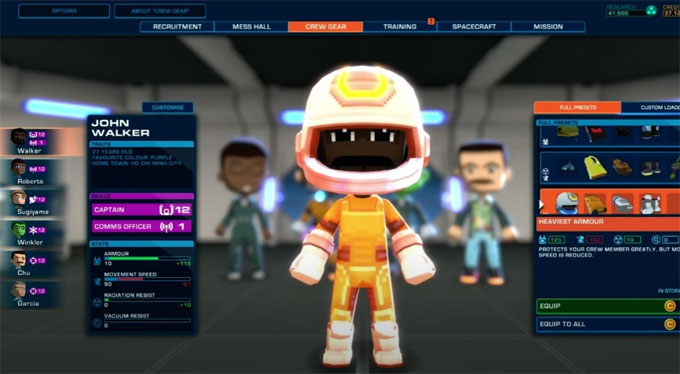
Task: Select crew member Chu's portrait
Action: 19,259
